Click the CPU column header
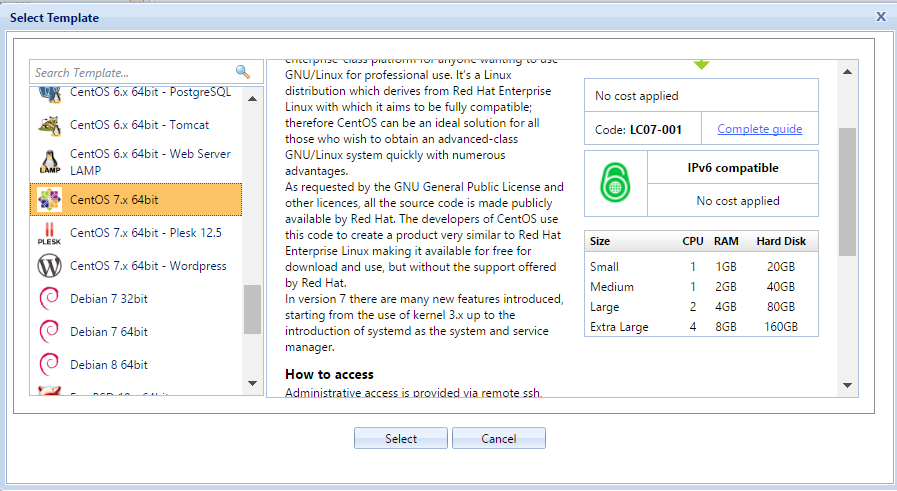897x491 pixels. (693, 241)
